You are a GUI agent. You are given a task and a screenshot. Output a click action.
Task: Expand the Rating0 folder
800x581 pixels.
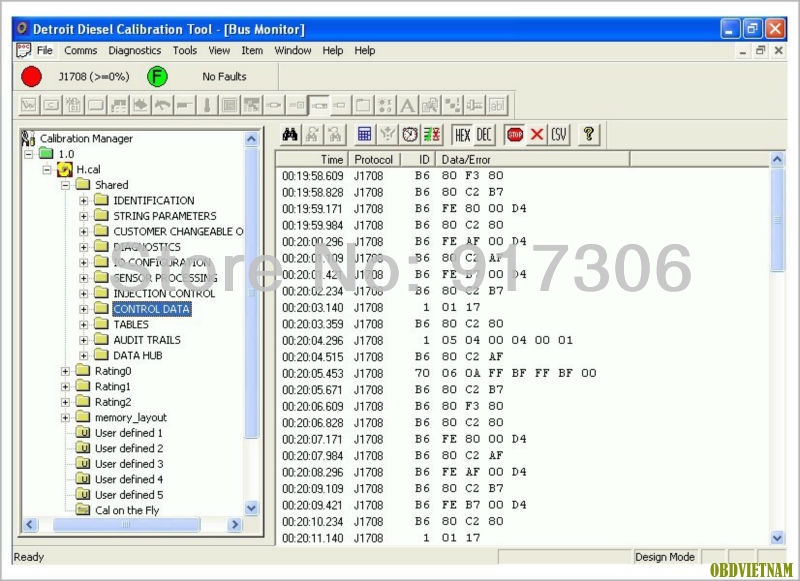[65, 371]
